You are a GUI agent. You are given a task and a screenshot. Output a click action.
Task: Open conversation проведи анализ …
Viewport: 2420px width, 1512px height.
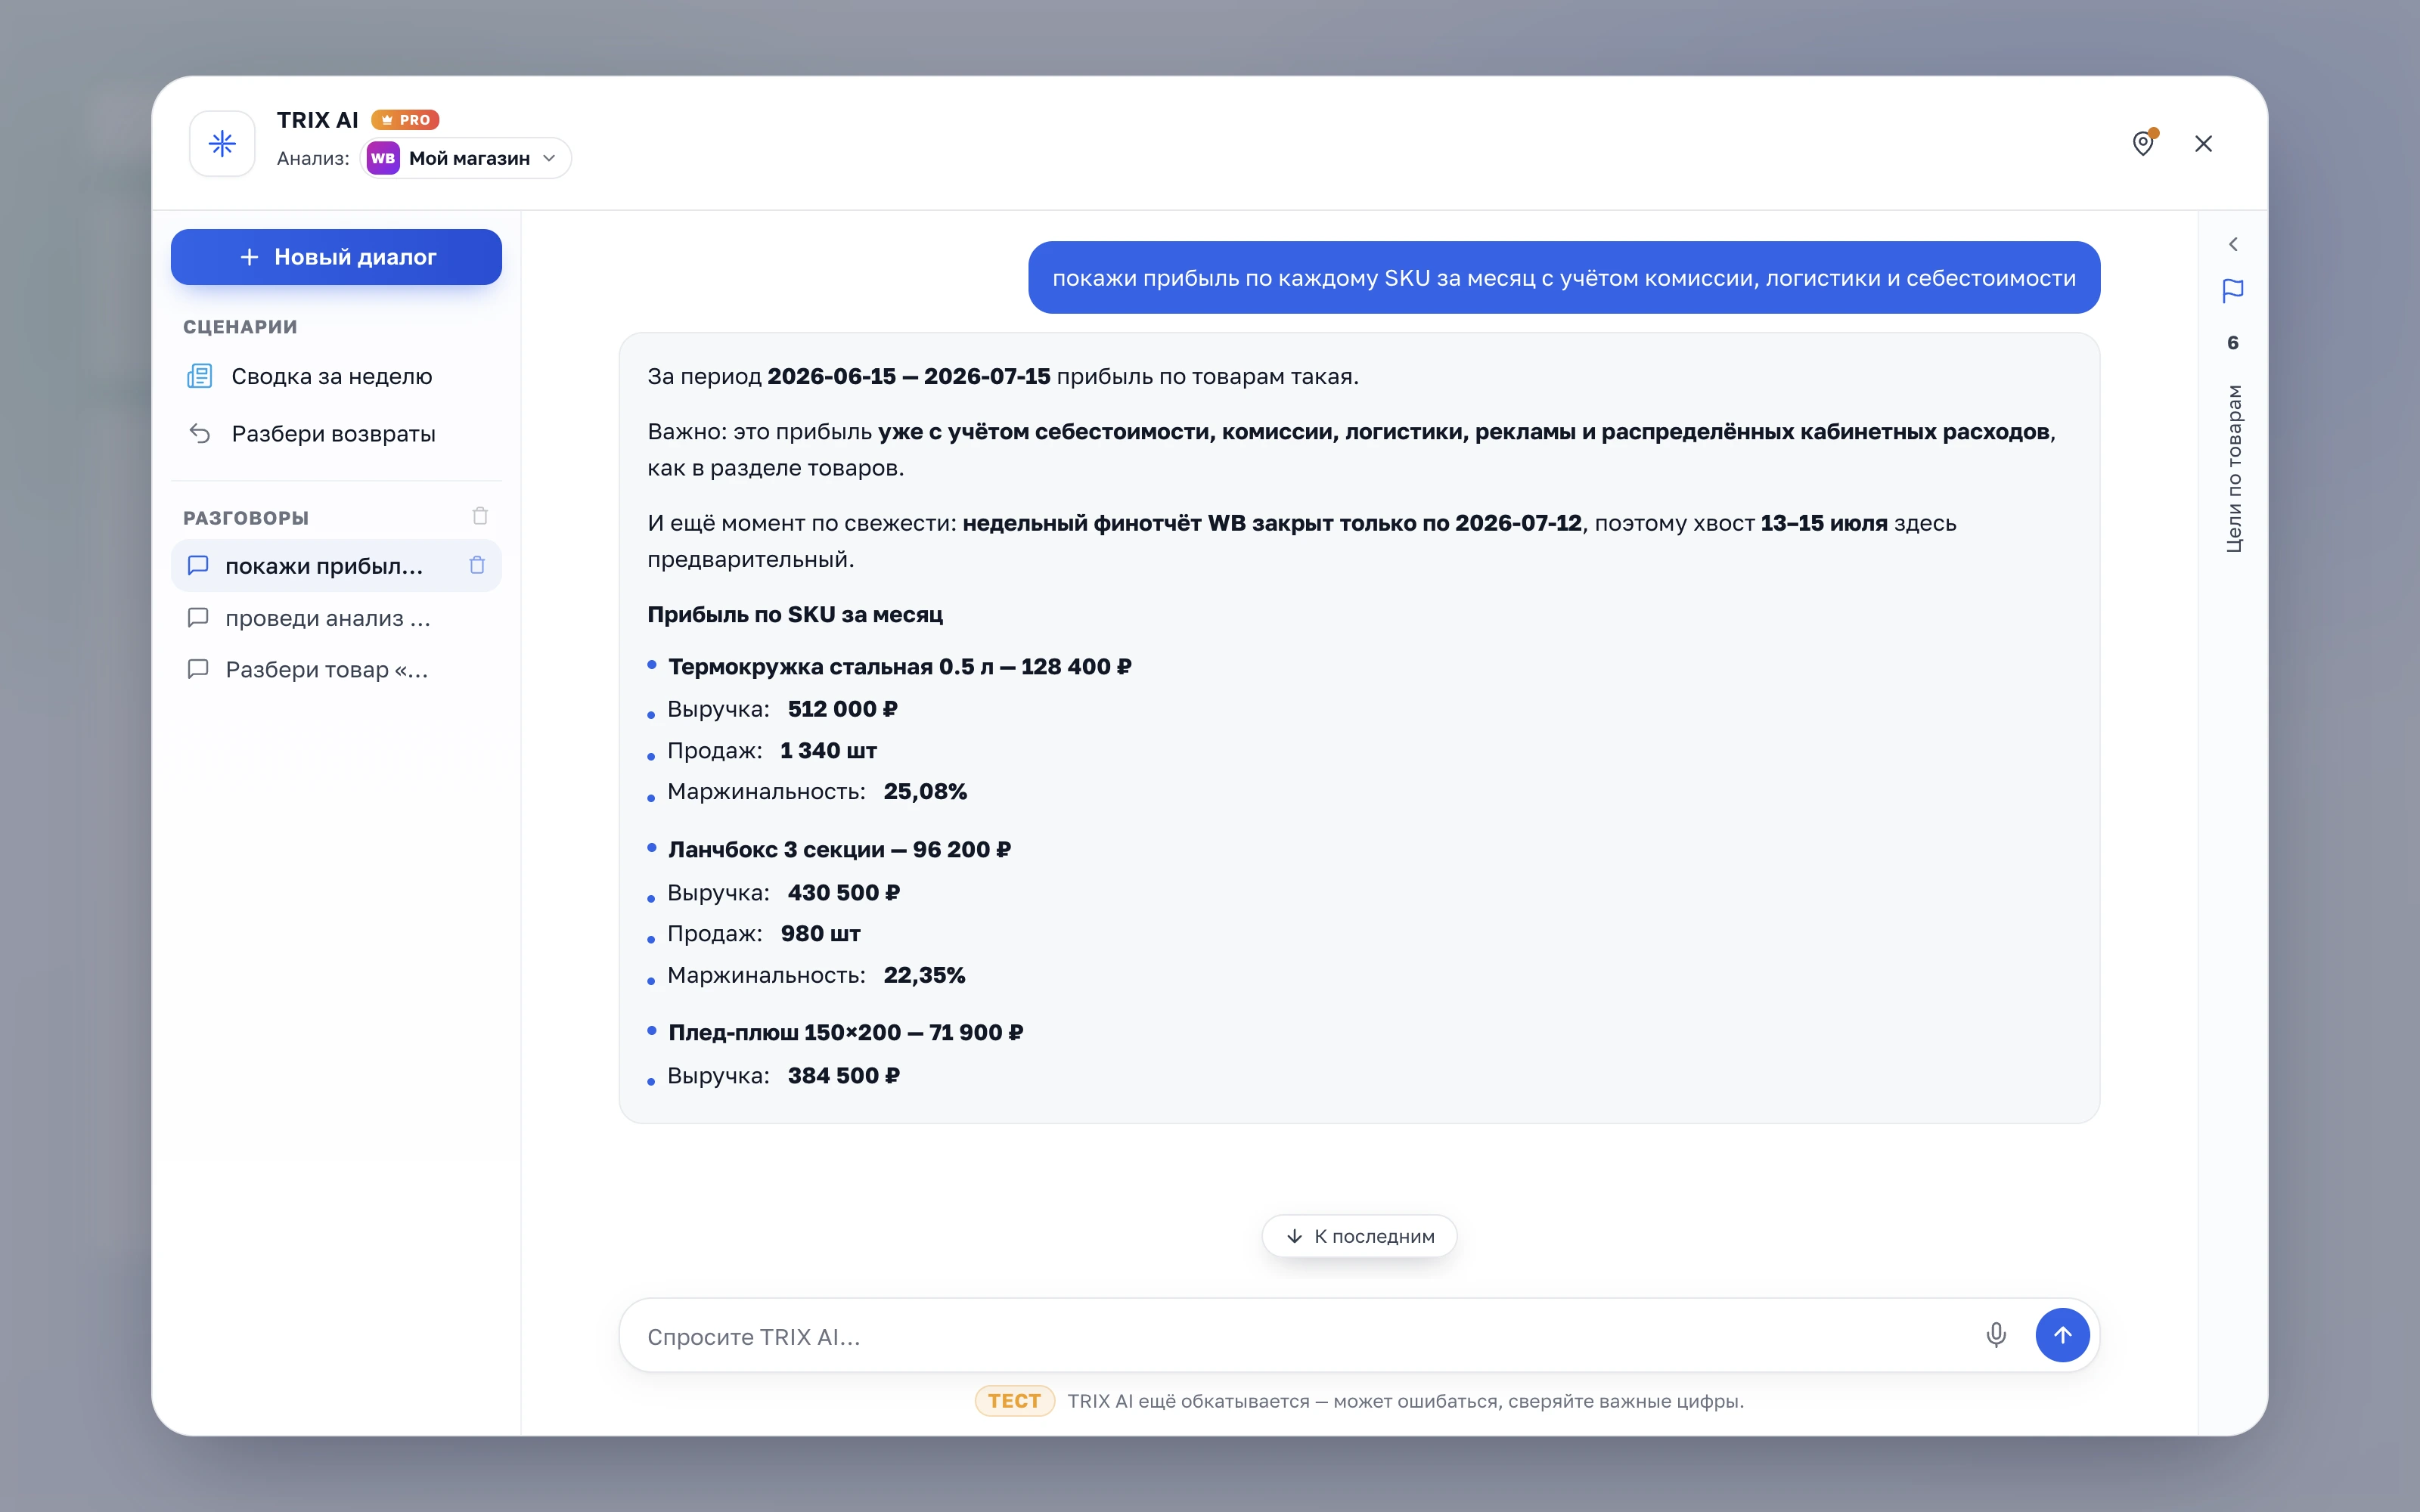pyautogui.click(x=336, y=618)
